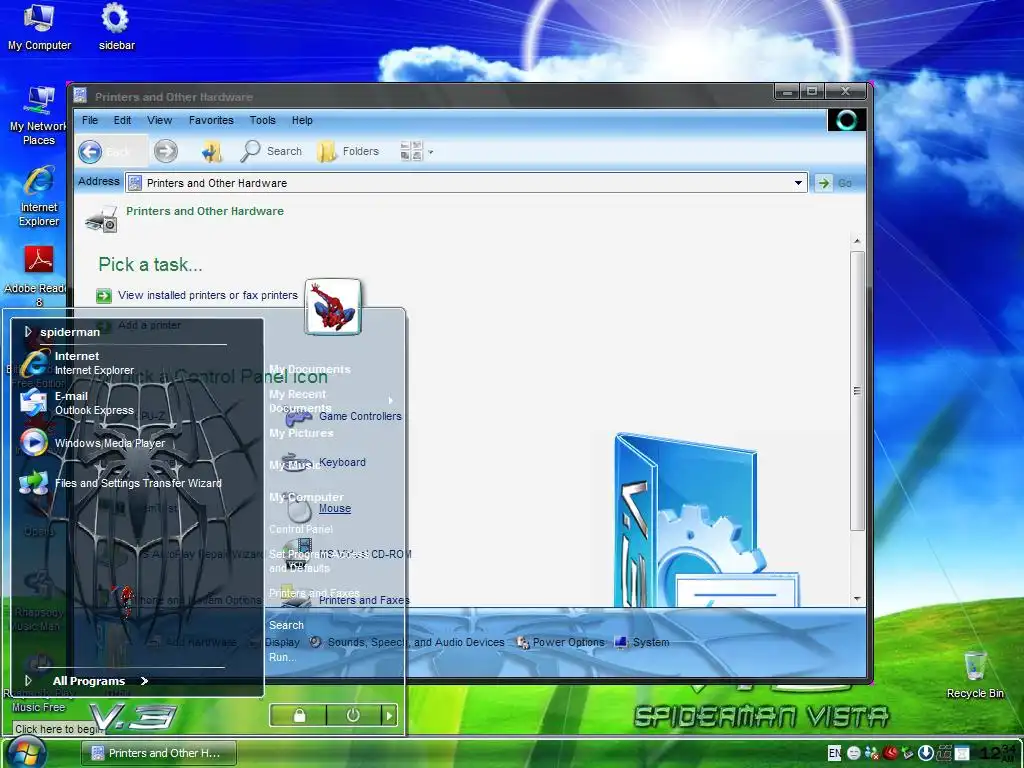Open the Recycle Bin
1024x768 pixels.
pyautogui.click(x=975, y=675)
